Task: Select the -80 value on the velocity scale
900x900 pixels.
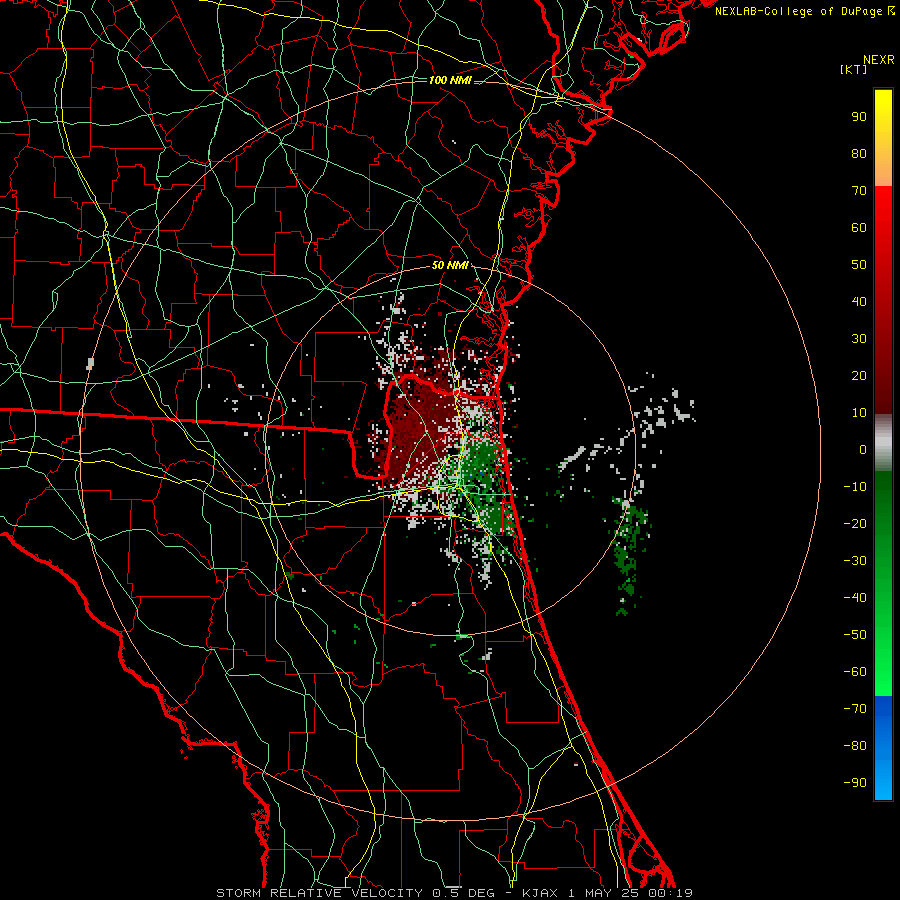Action: pyautogui.click(x=855, y=746)
